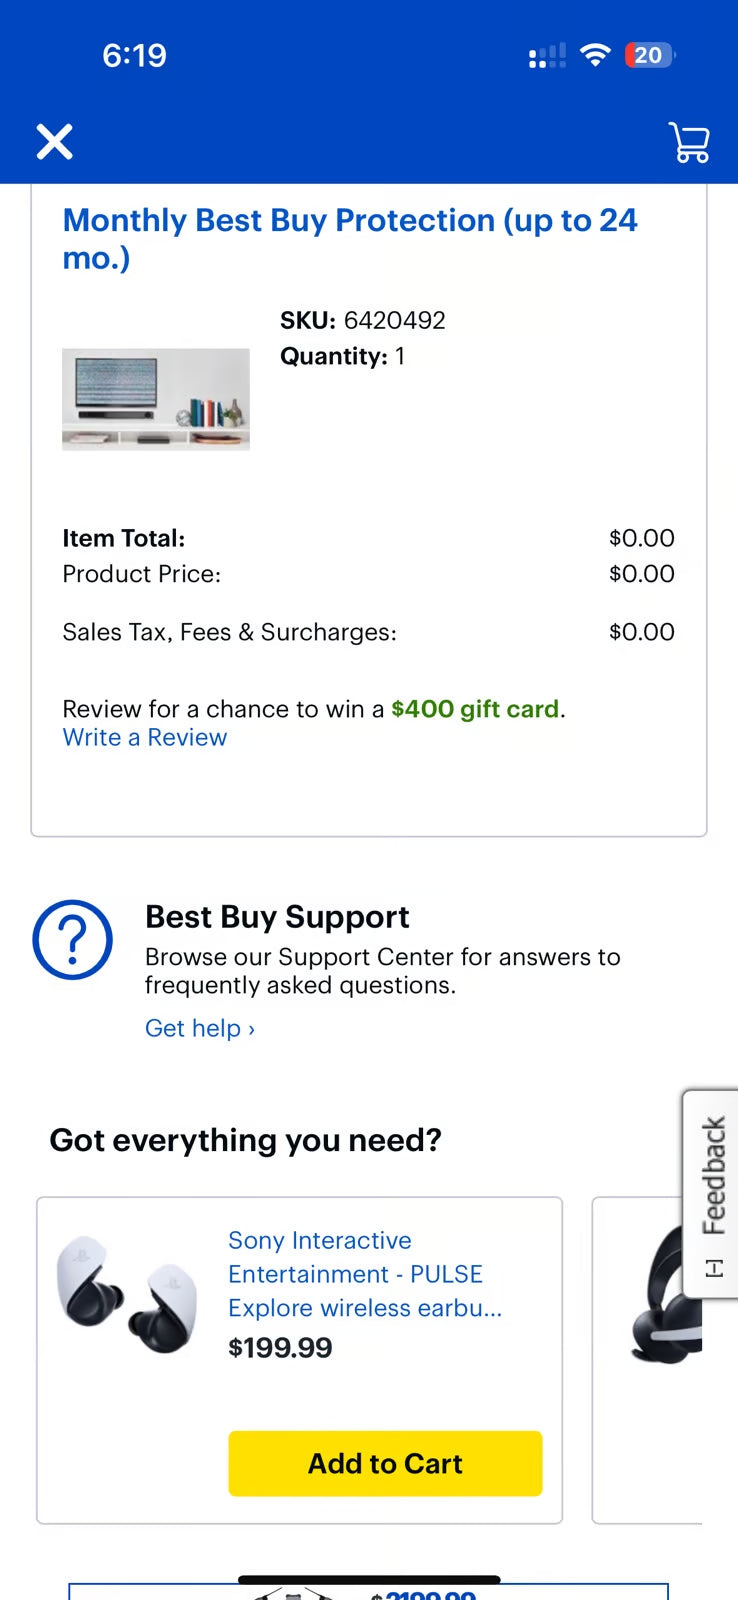Tap the $400 gift card text
The image size is (738, 1600).
475,709
